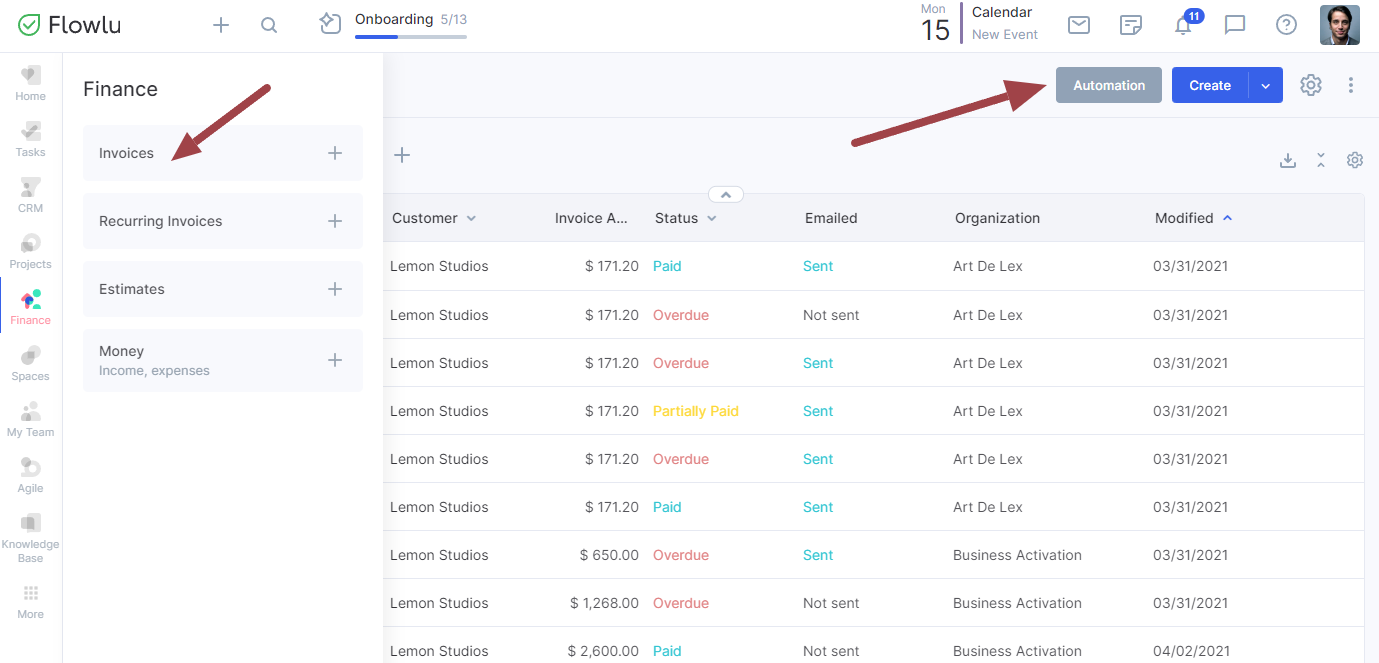Image resolution: width=1379 pixels, height=663 pixels.
Task: Click the Emailed column header
Action: point(831,218)
